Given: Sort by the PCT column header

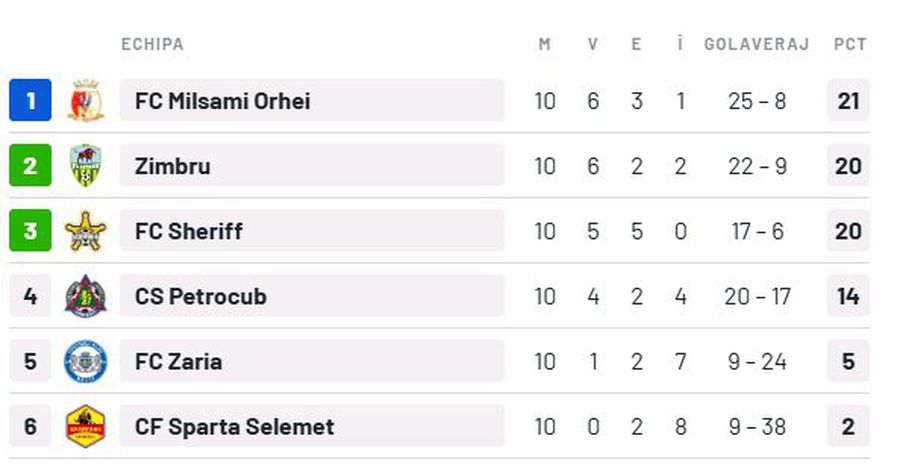Looking at the screenshot, I should click(849, 45).
